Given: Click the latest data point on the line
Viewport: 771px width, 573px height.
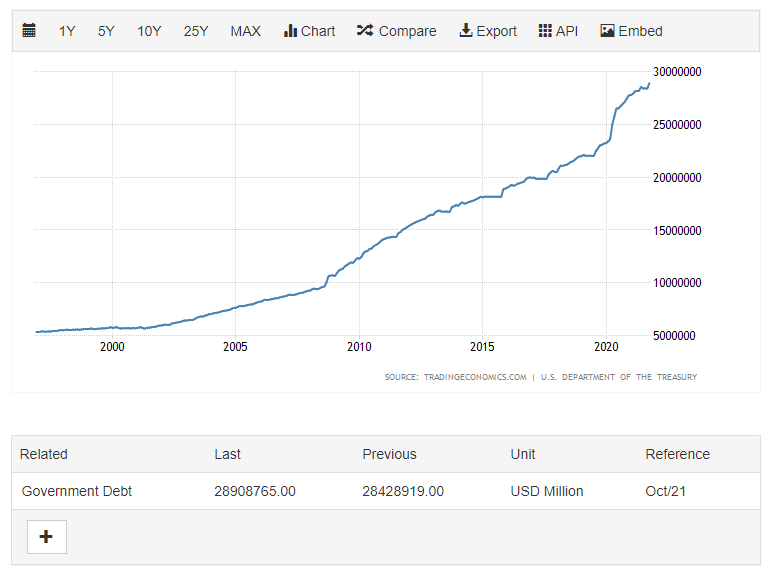Looking at the screenshot, I should click(649, 83).
